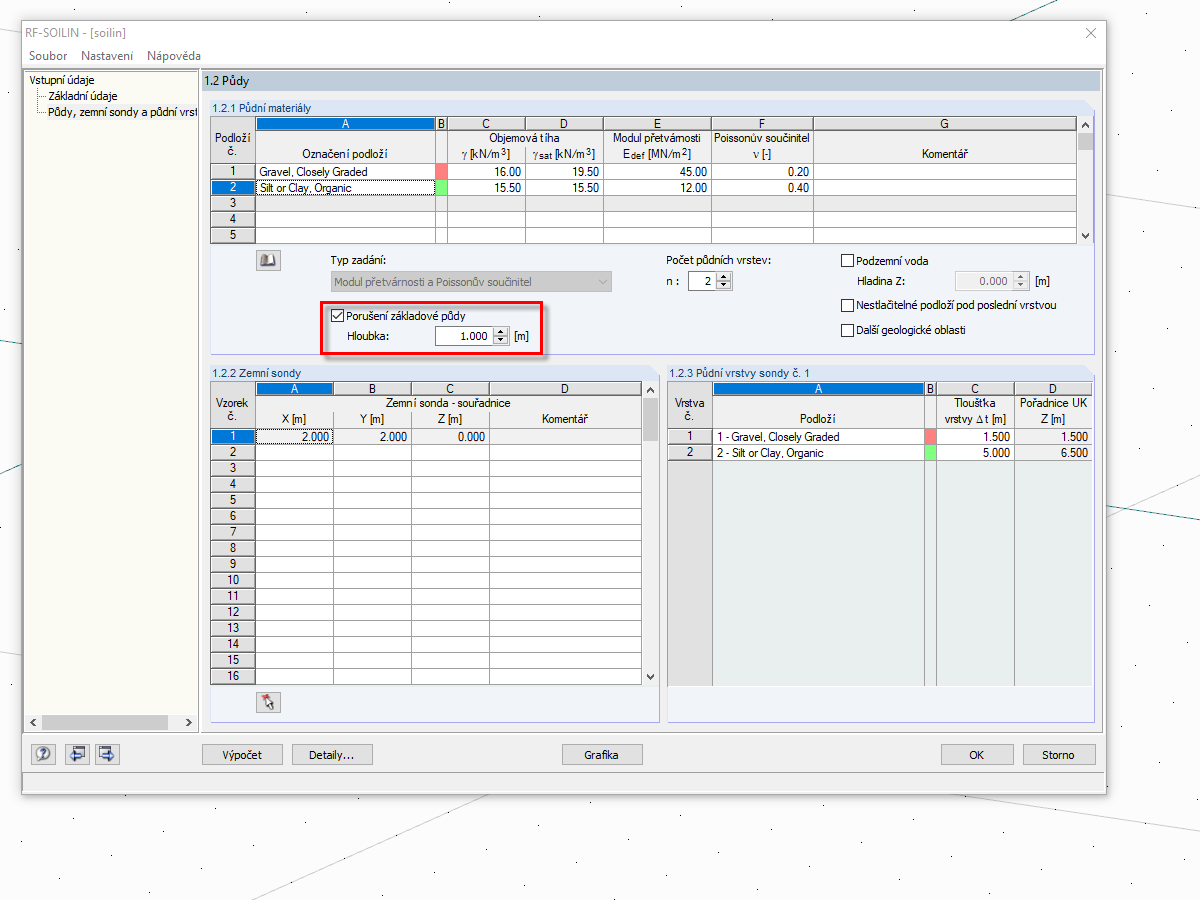
Task: Click the 16.00 unit weight cell
Action: coord(486,172)
